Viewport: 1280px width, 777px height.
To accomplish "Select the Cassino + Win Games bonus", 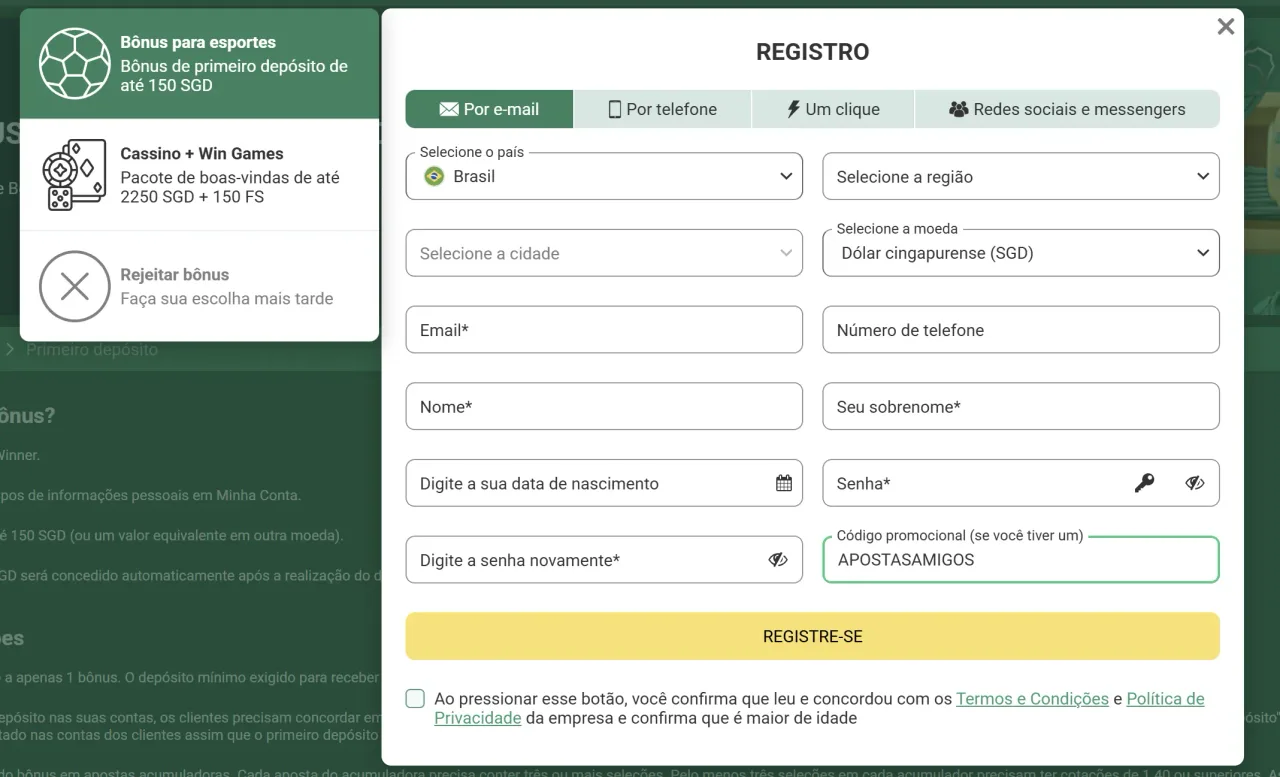I will click(199, 175).
